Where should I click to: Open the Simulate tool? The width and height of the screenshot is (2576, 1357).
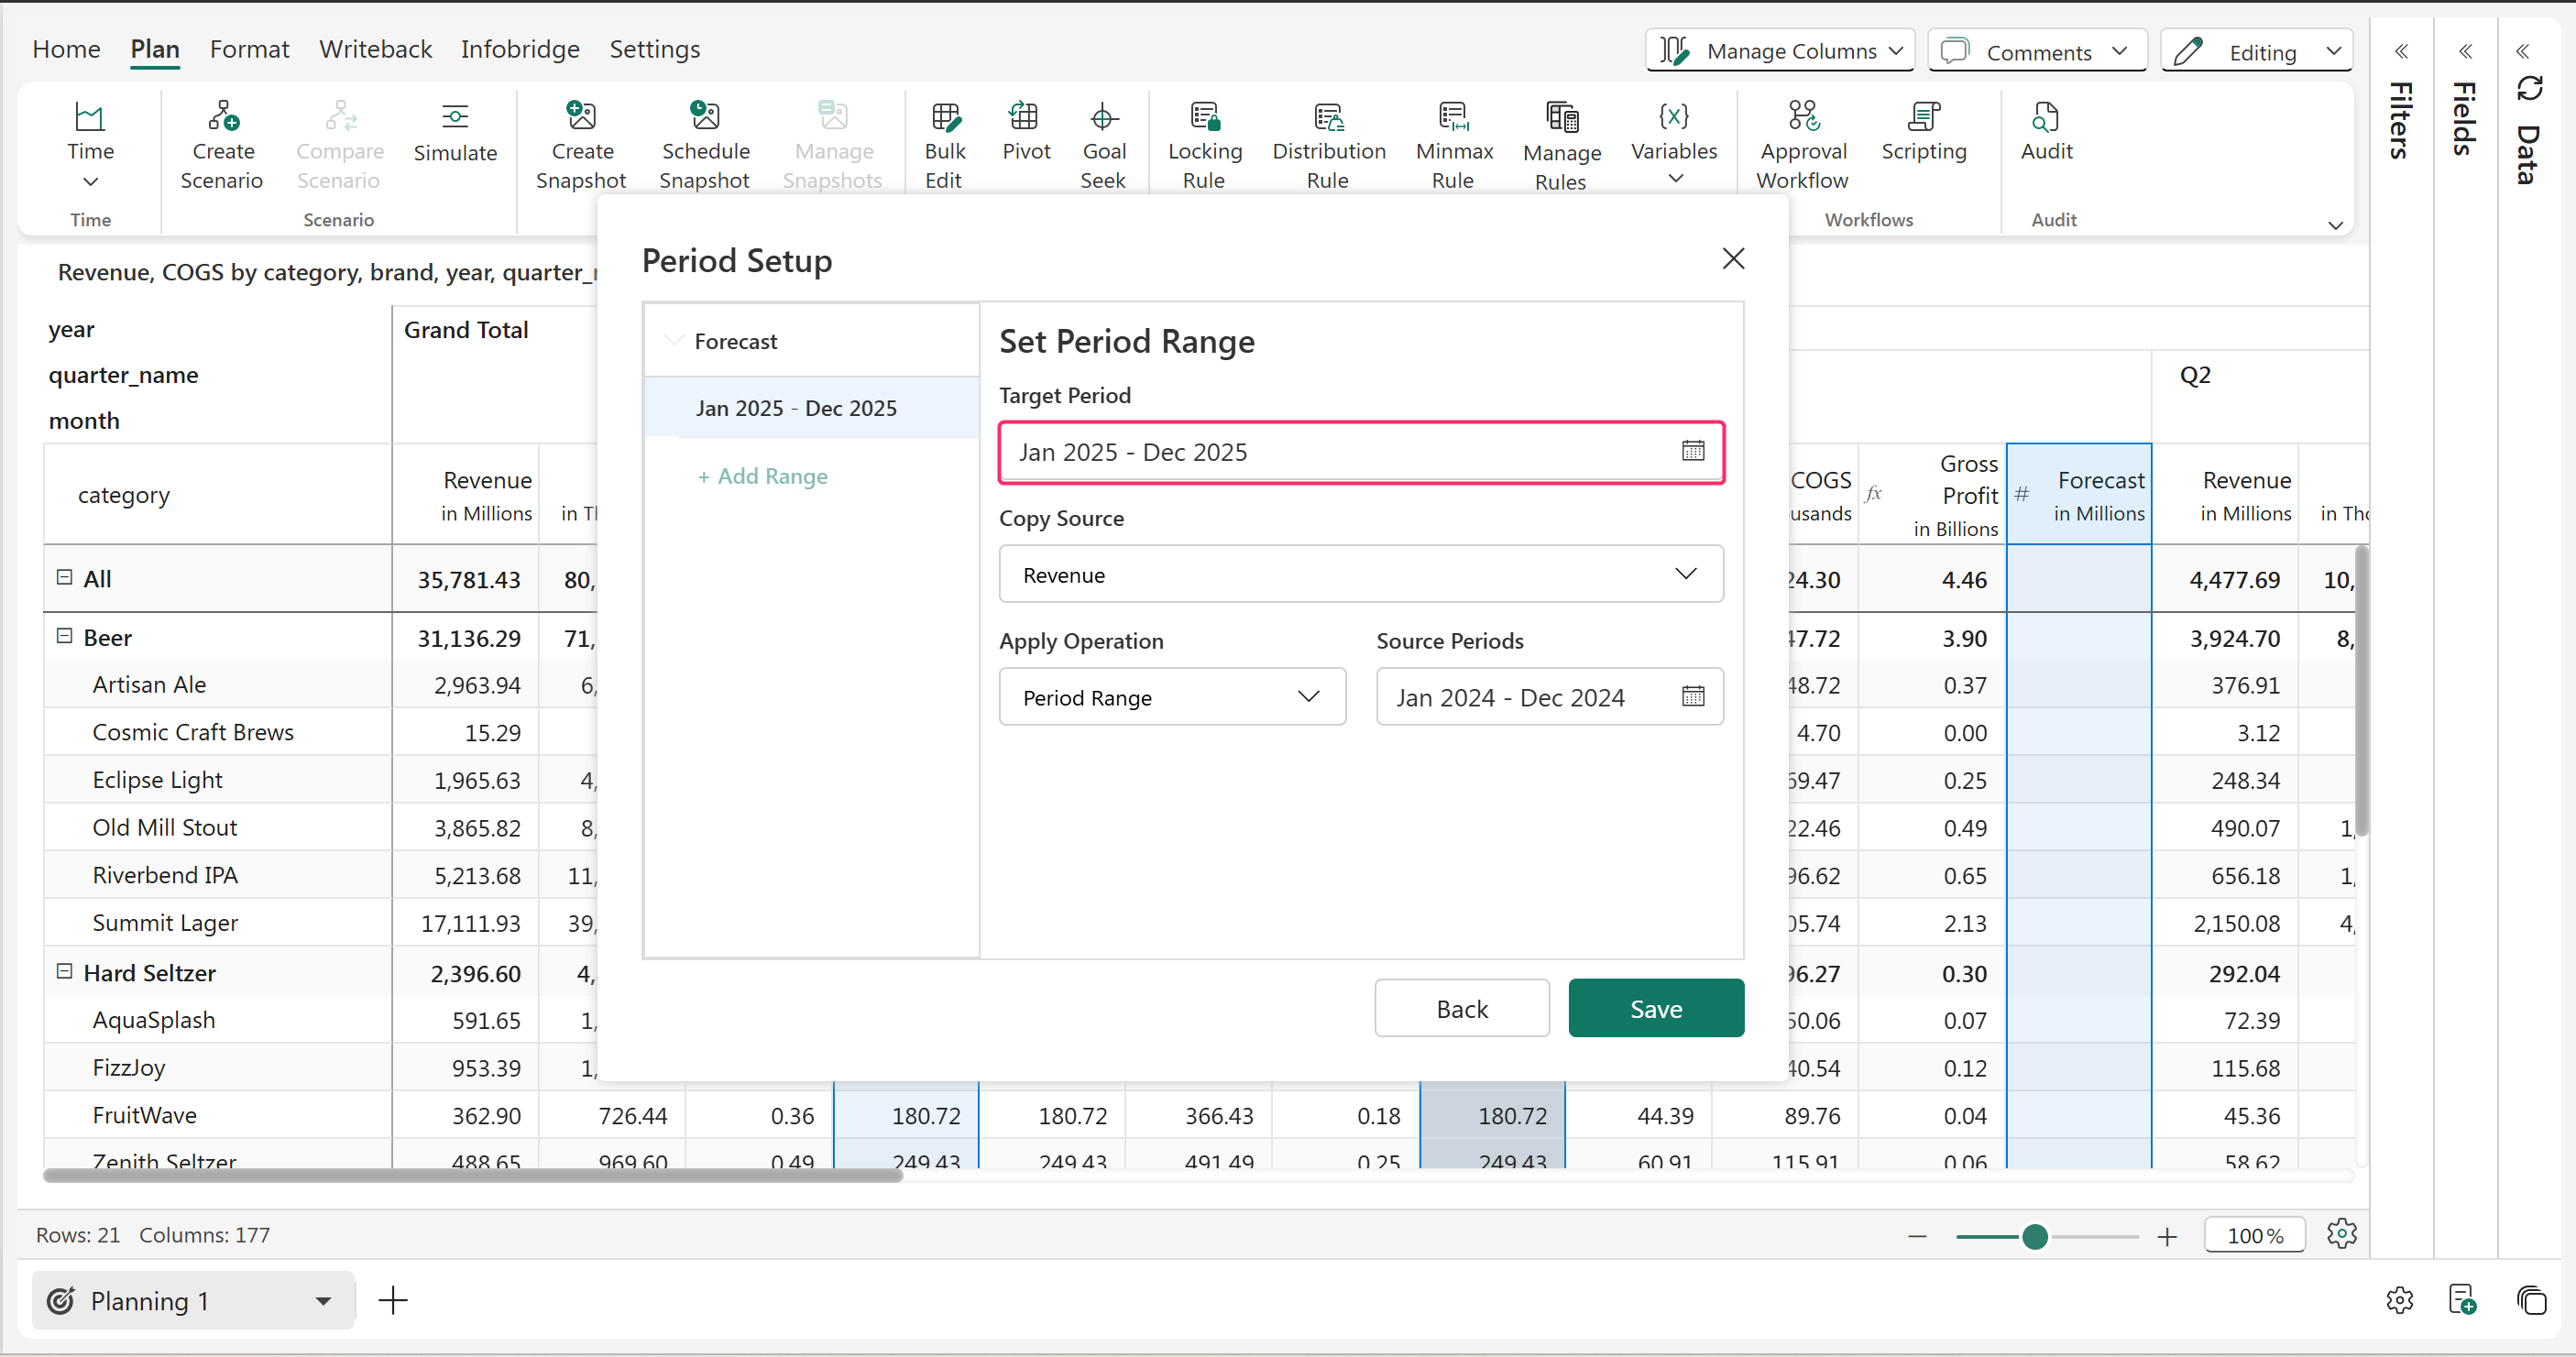click(x=455, y=117)
